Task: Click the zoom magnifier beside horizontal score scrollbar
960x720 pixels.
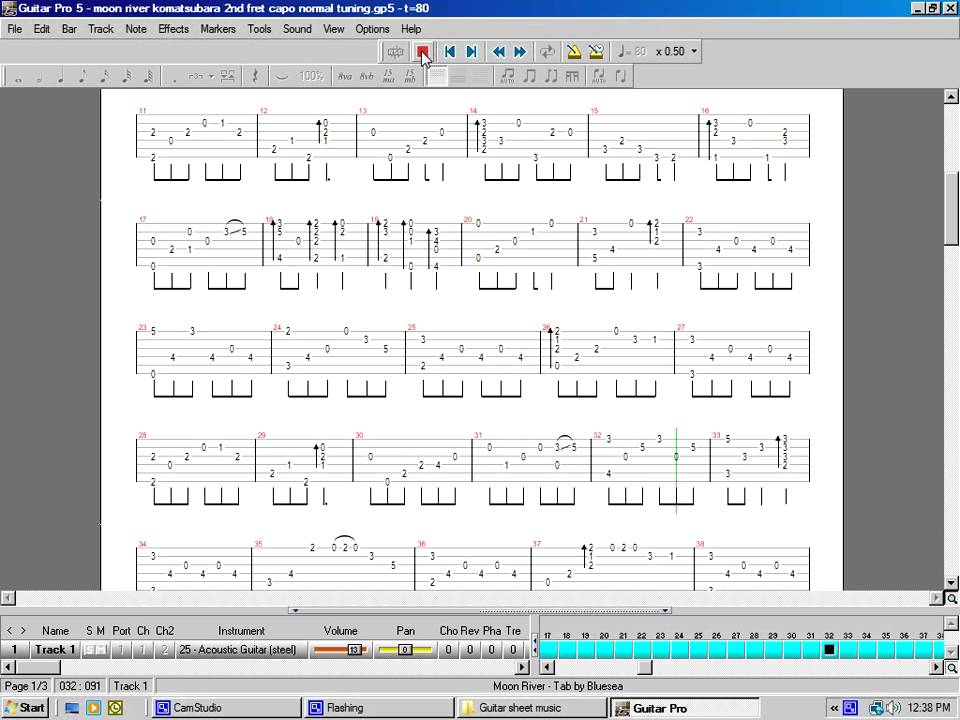Action: [952, 598]
